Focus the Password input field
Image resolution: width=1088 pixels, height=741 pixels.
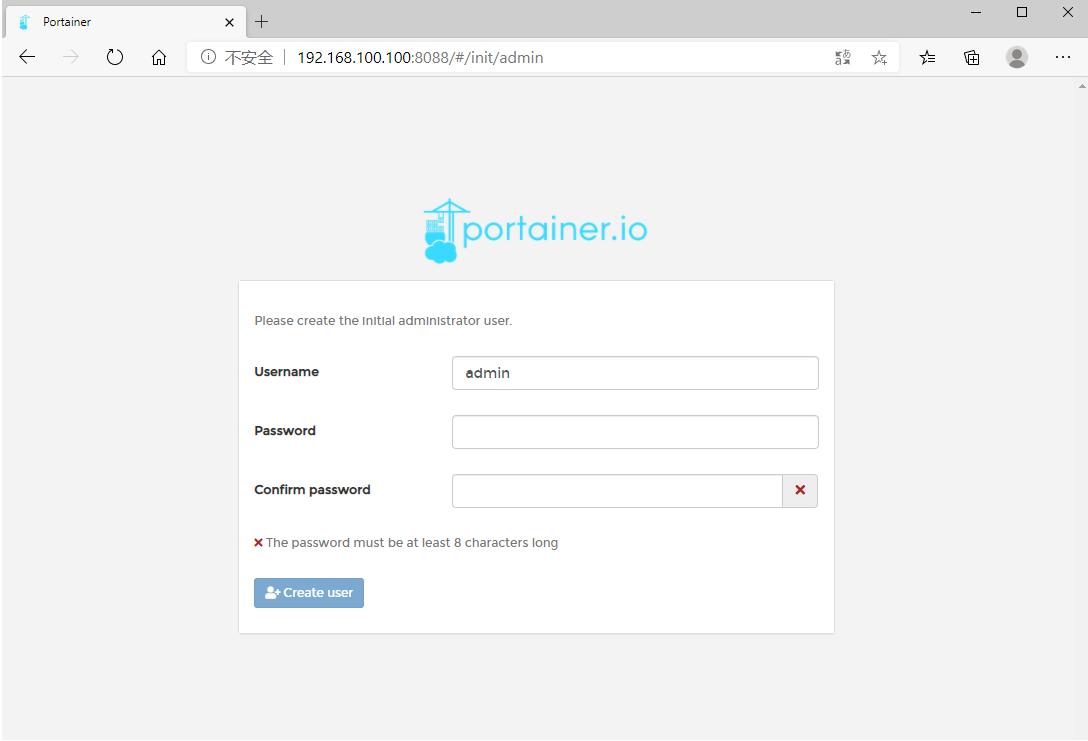pyautogui.click(x=635, y=432)
